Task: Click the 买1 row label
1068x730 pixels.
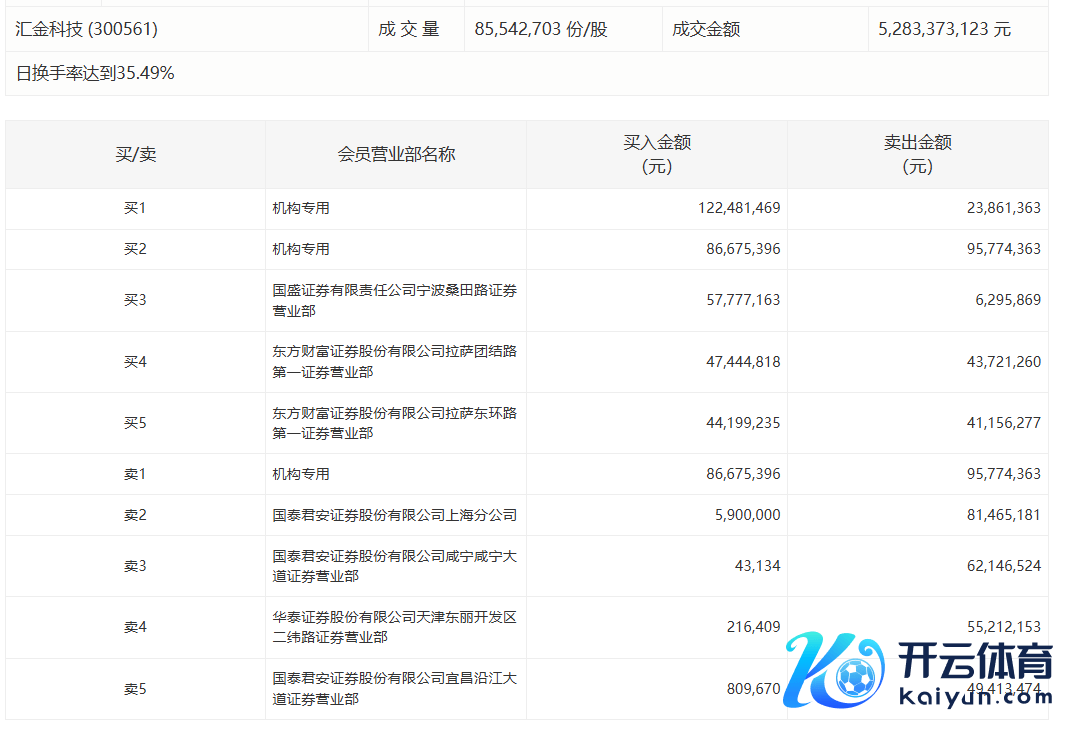Action: 135,209
